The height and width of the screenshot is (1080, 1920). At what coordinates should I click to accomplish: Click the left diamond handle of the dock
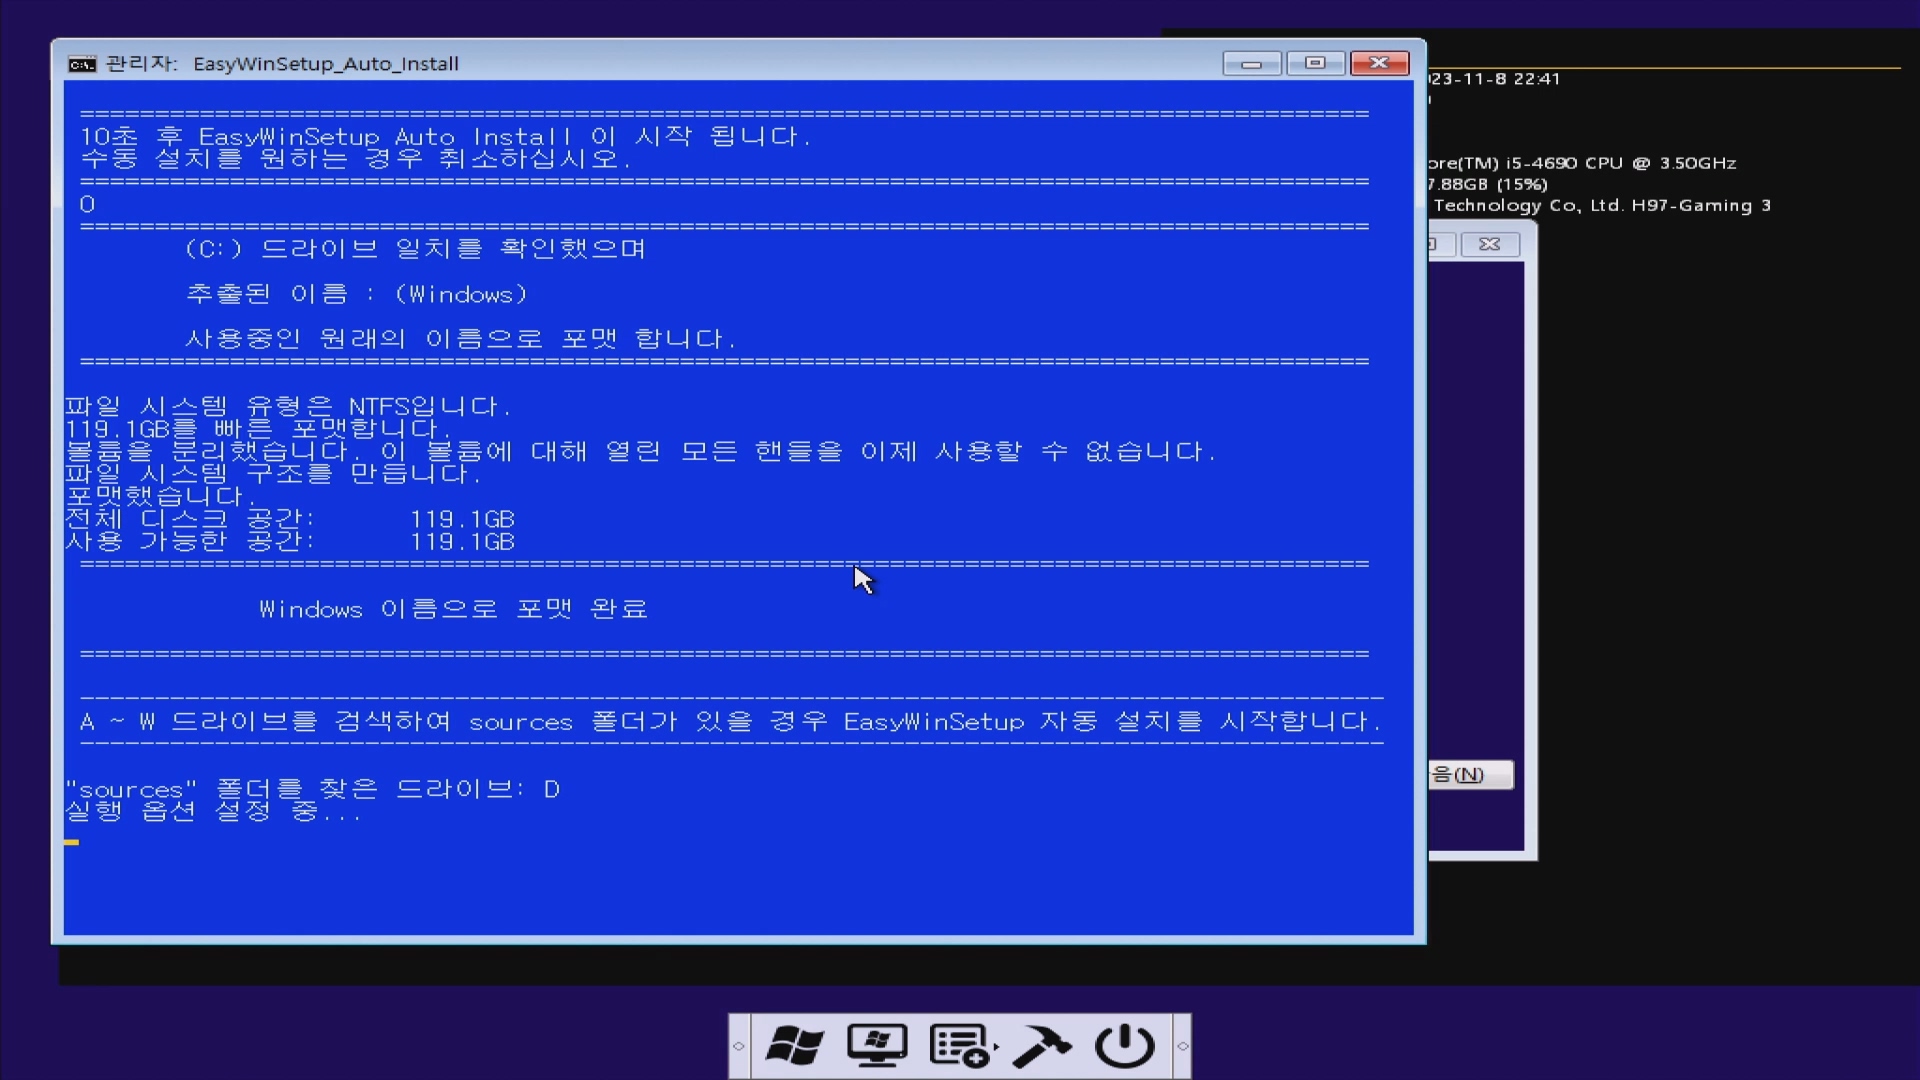click(x=739, y=1046)
